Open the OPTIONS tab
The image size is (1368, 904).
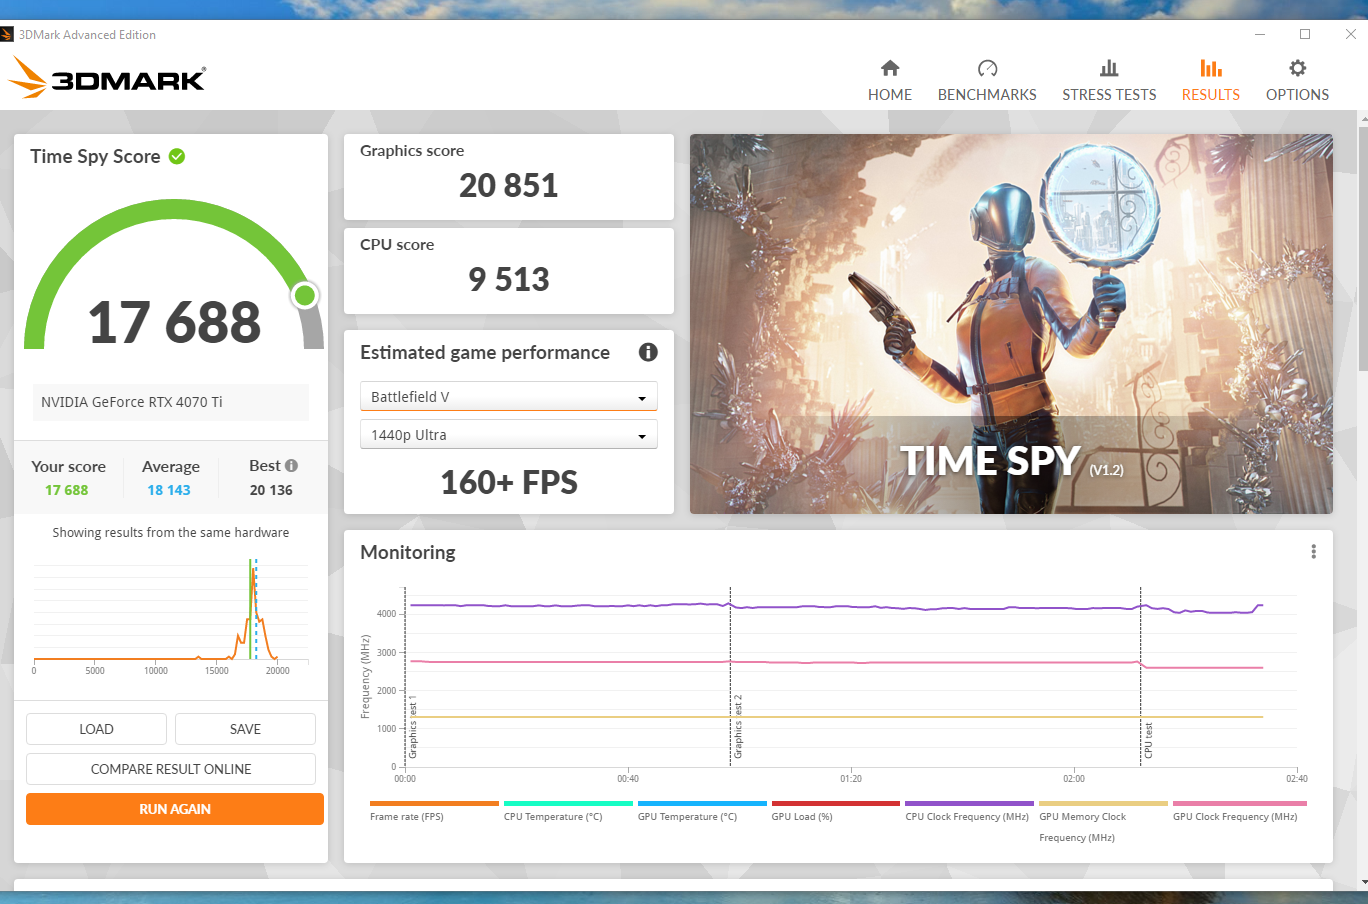1297,81
